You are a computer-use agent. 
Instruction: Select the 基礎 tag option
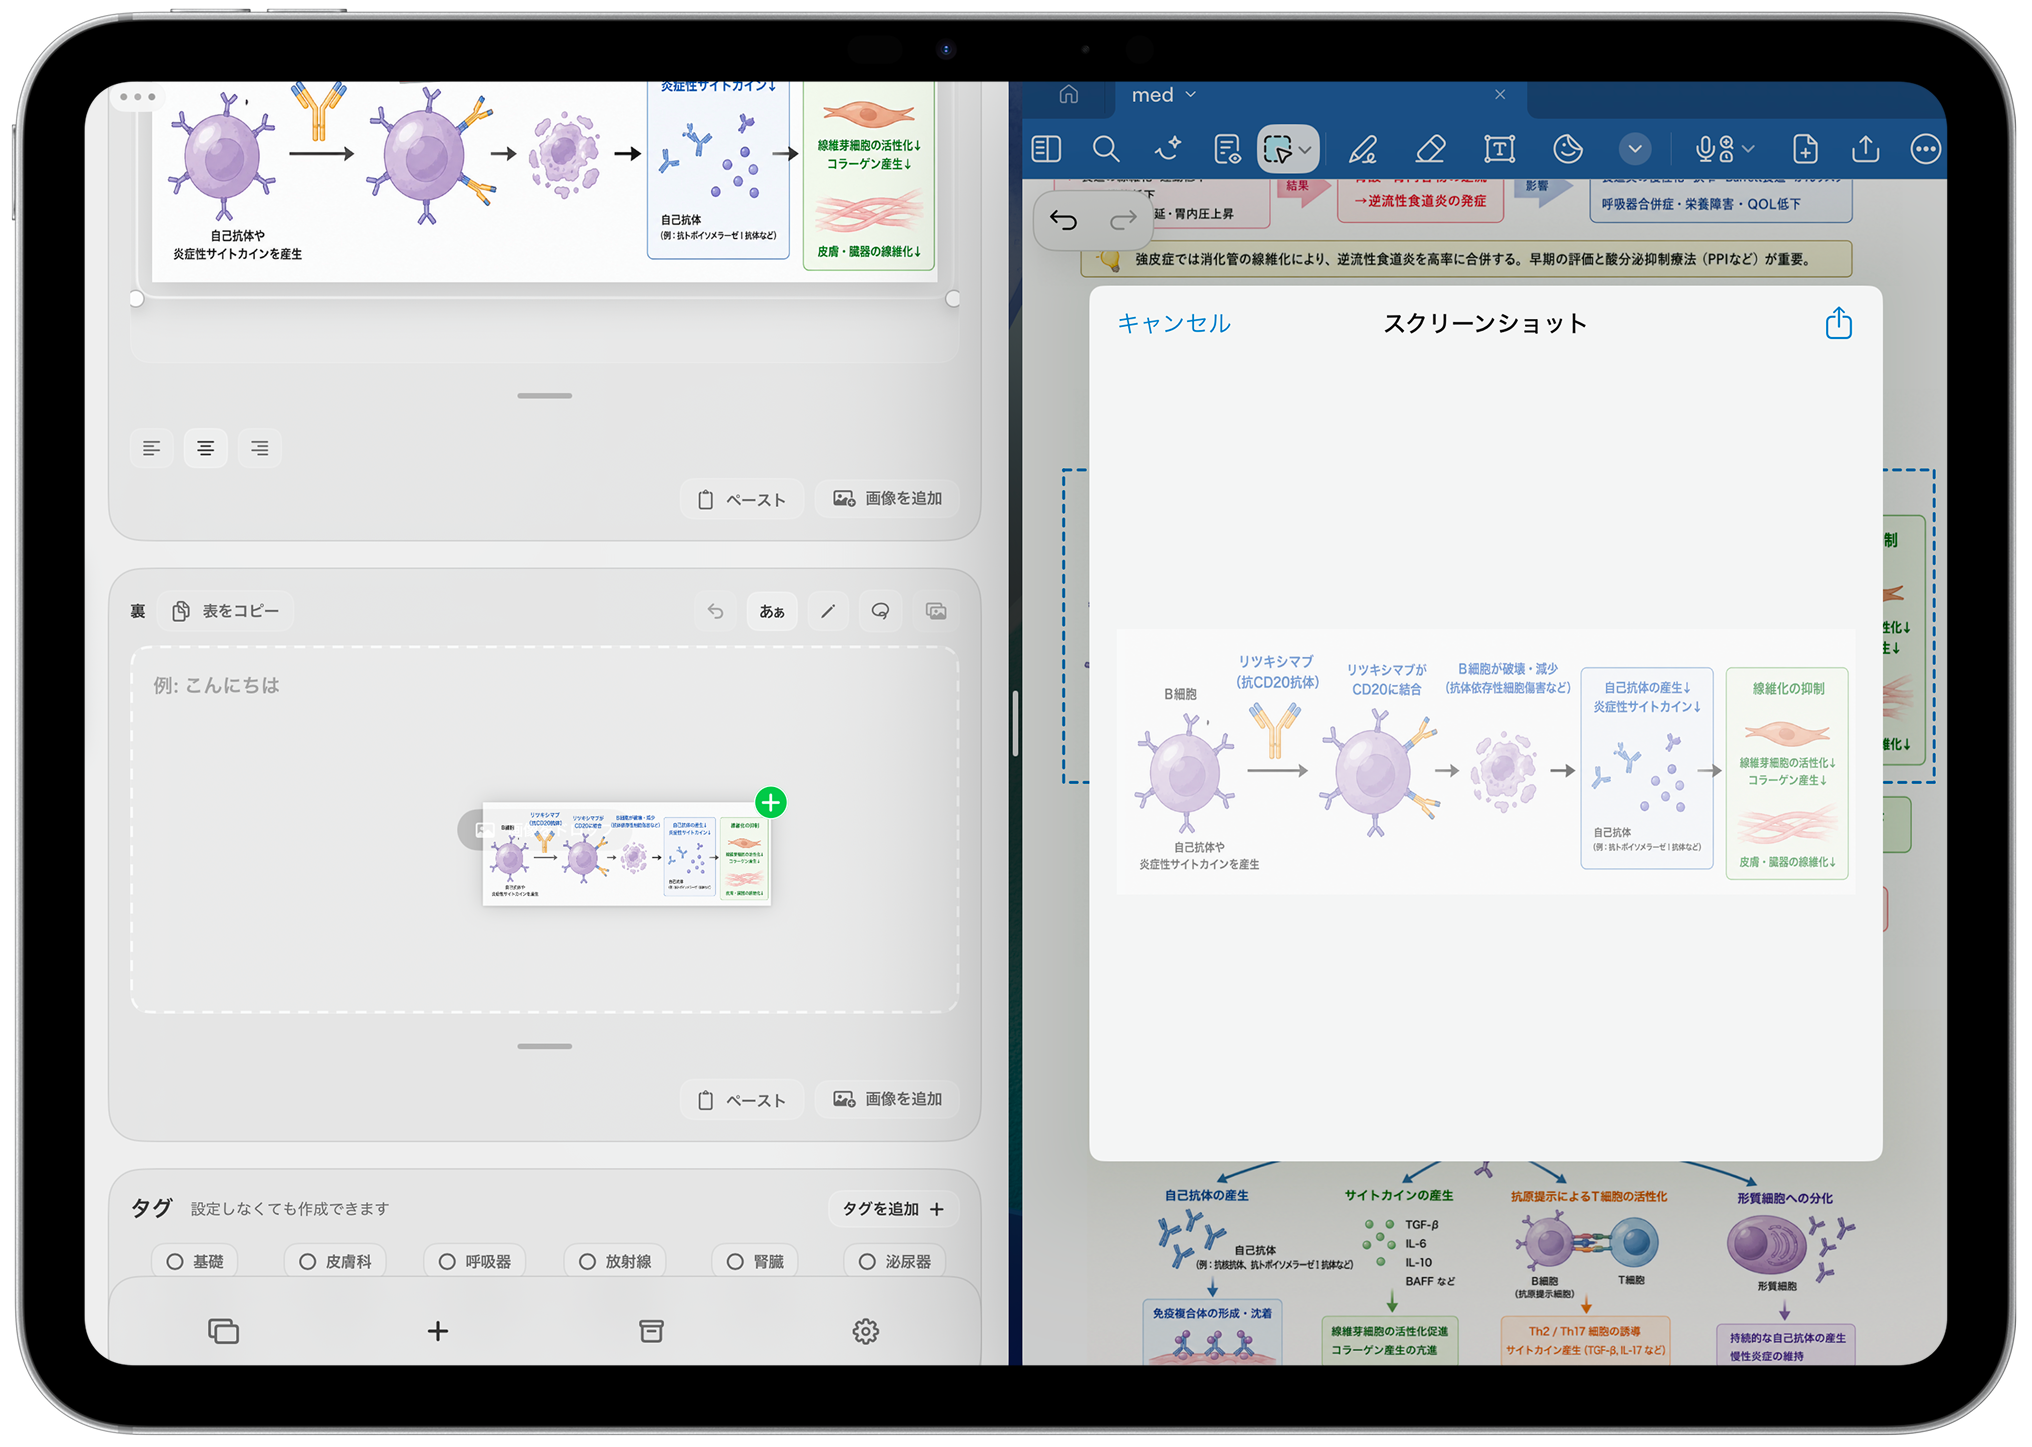tap(195, 1262)
